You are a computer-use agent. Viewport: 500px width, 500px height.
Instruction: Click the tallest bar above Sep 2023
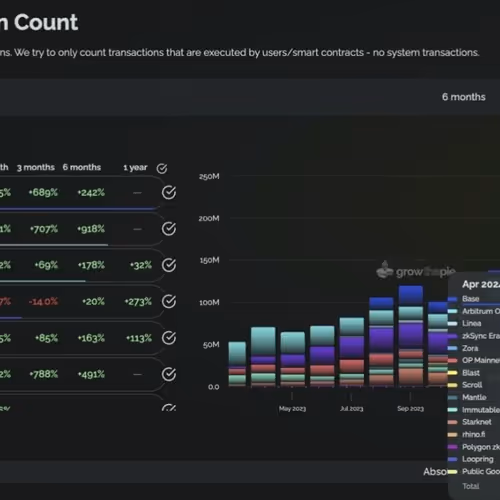(x=411, y=336)
